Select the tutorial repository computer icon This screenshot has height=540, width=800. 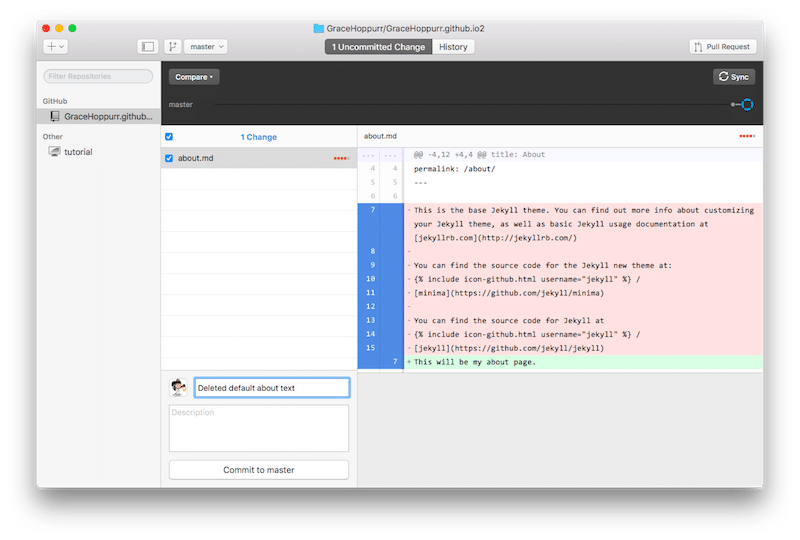coord(55,152)
